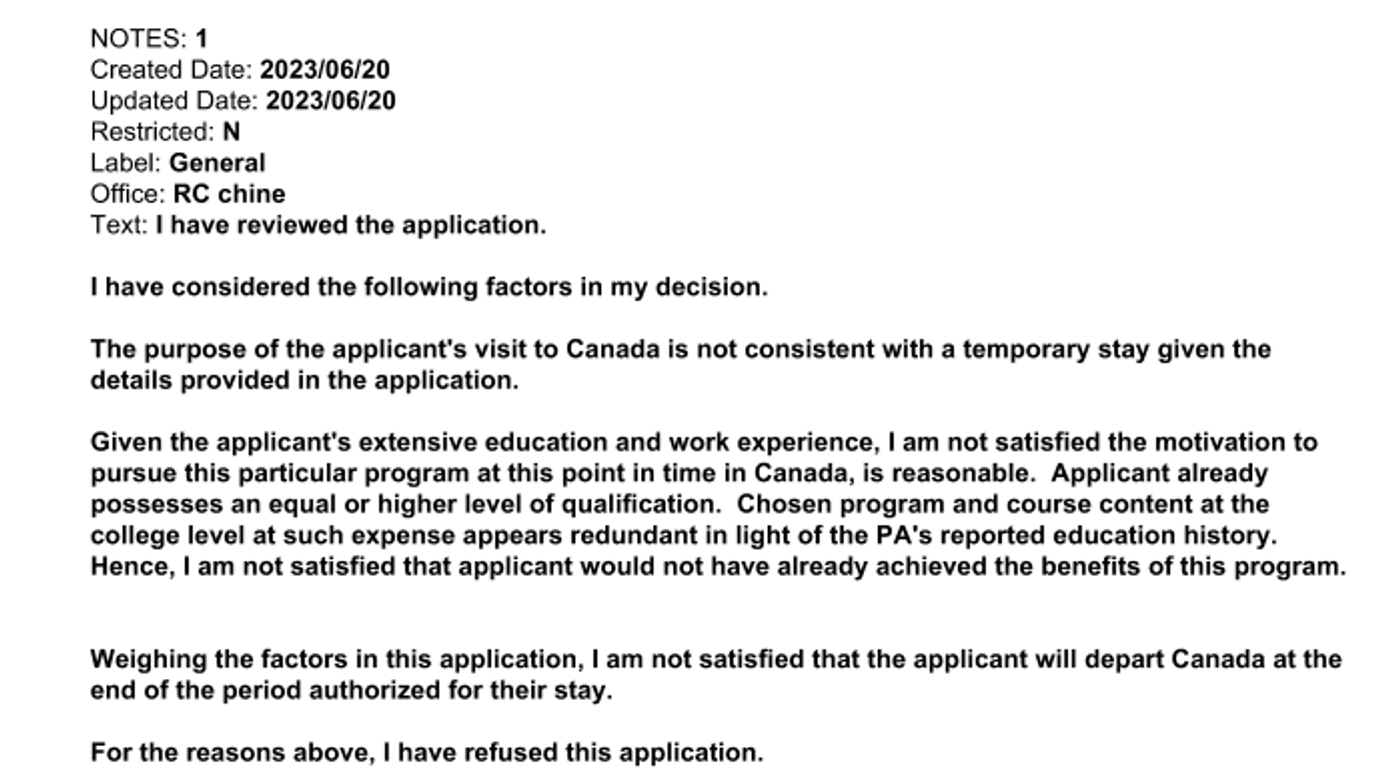Click the line starting "pursue this particular program"
The width and height of the screenshot is (1380, 779).
(x=678, y=473)
